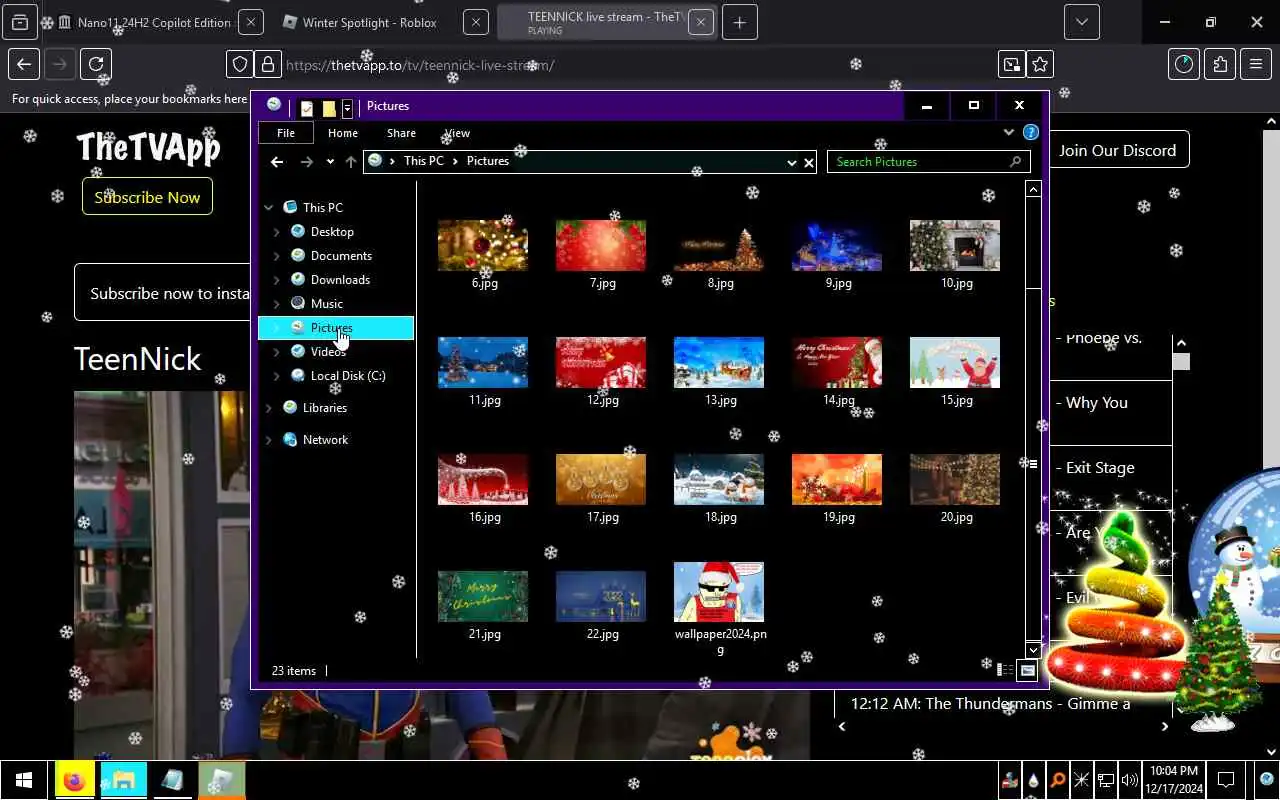
Task: Go back in Firefox browser
Action: pyautogui.click(x=24, y=64)
